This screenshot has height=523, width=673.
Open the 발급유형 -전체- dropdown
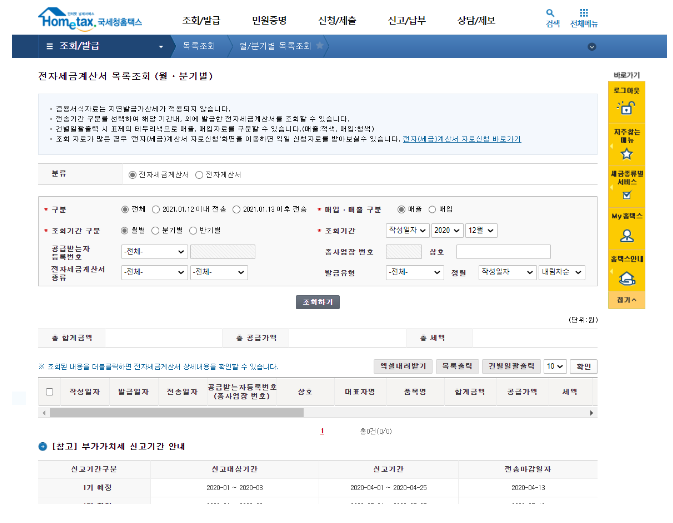[x=415, y=272]
